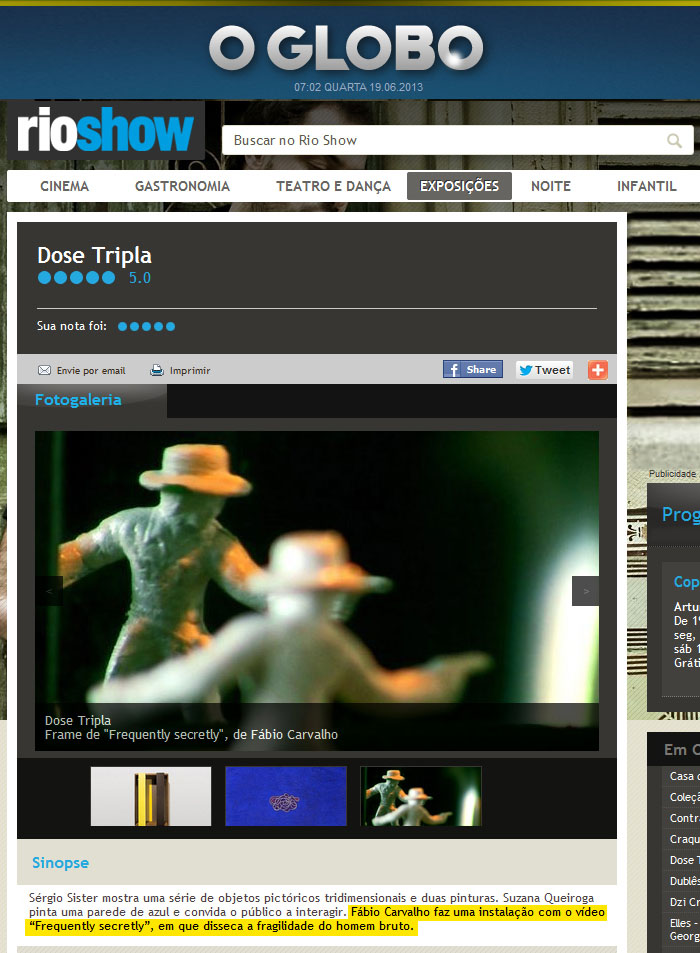The image size is (700, 953).
Task: Click the Tweet button
Action: [x=544, y=370]
